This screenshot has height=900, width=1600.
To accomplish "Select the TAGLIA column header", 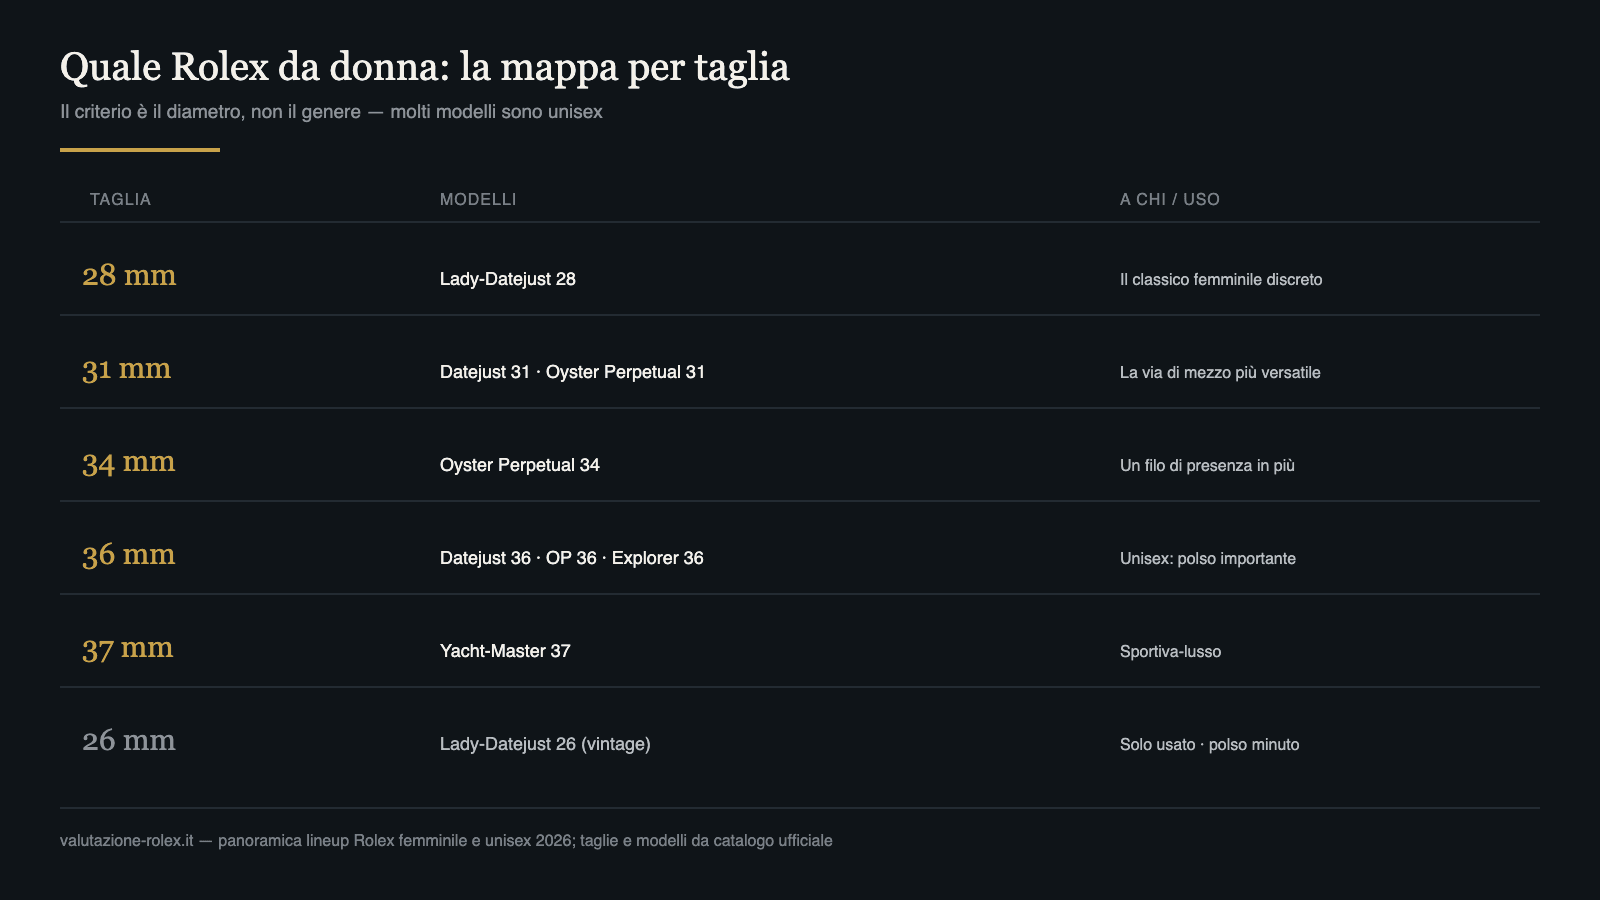I will (120, 199).
